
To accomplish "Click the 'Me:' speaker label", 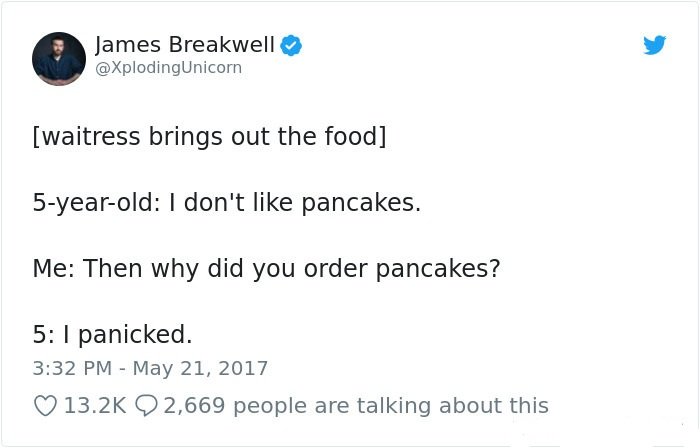I will coord(54,269).
